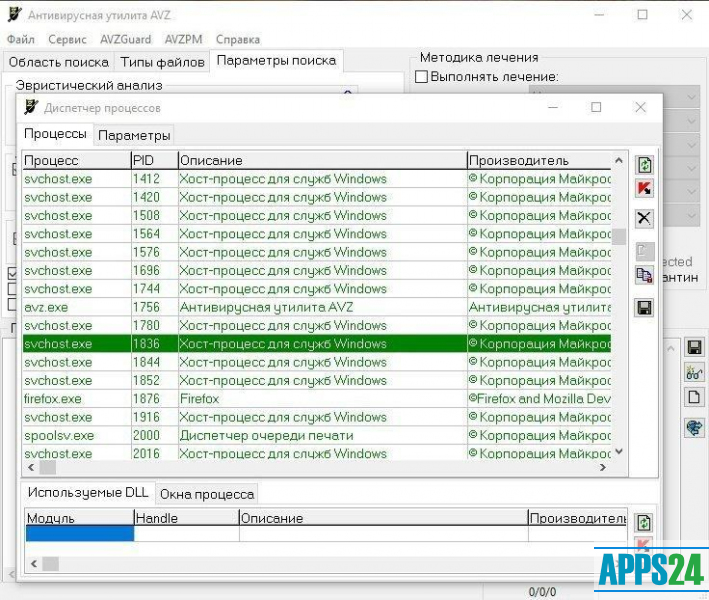The width and height of the screenshot is (709, 600).
Task: Click the blank page icon in AVZ main window
Action: coord(695,398)
